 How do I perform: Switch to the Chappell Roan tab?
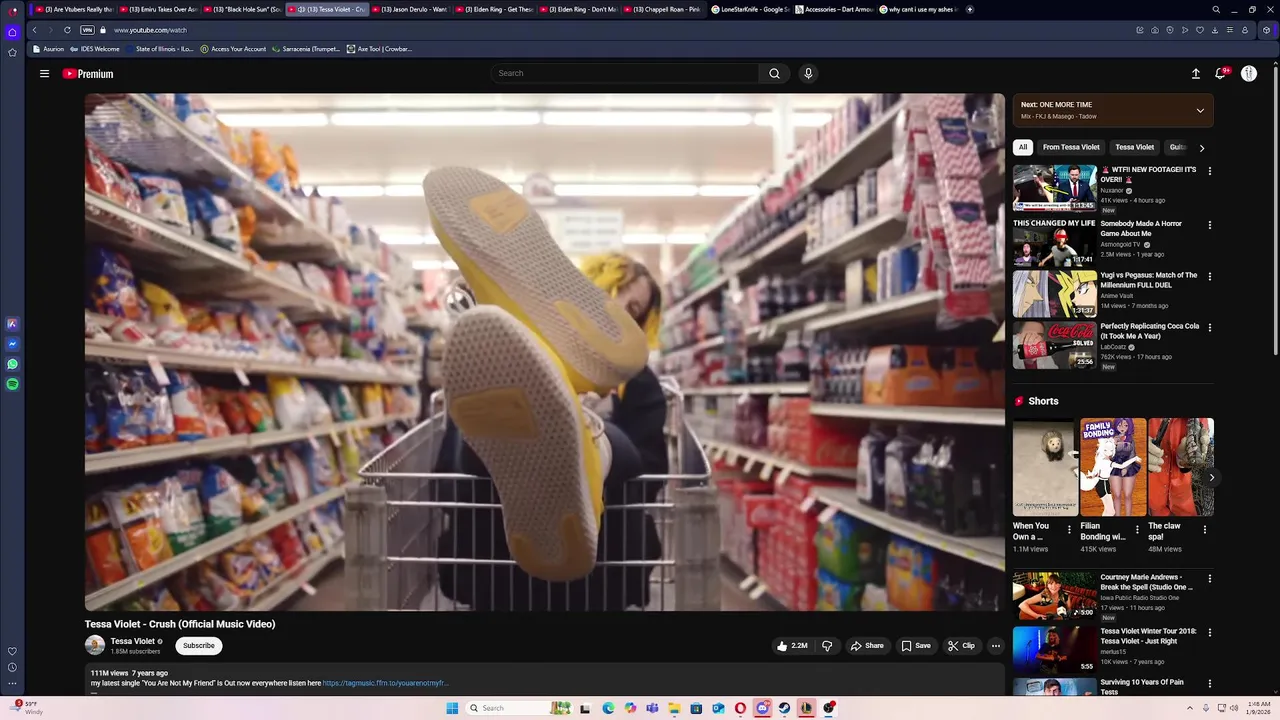pos(663,9)
